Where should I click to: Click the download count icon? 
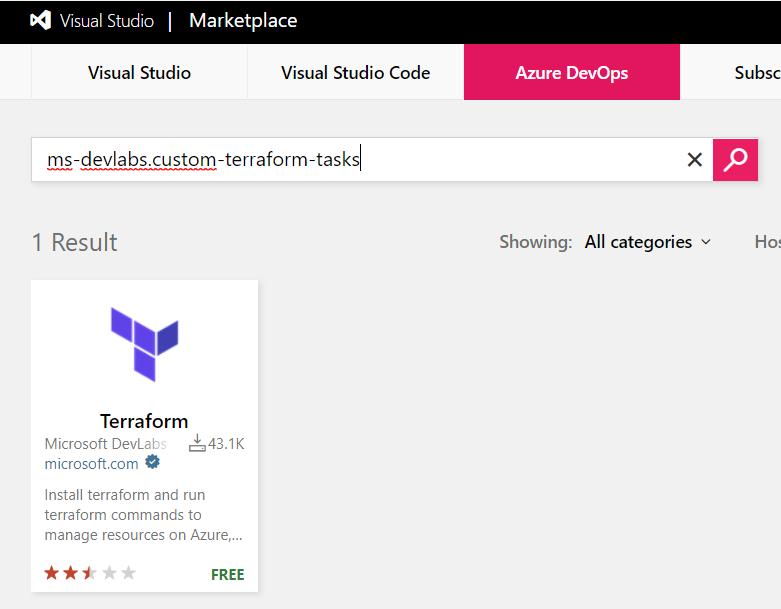click(197, 443)
